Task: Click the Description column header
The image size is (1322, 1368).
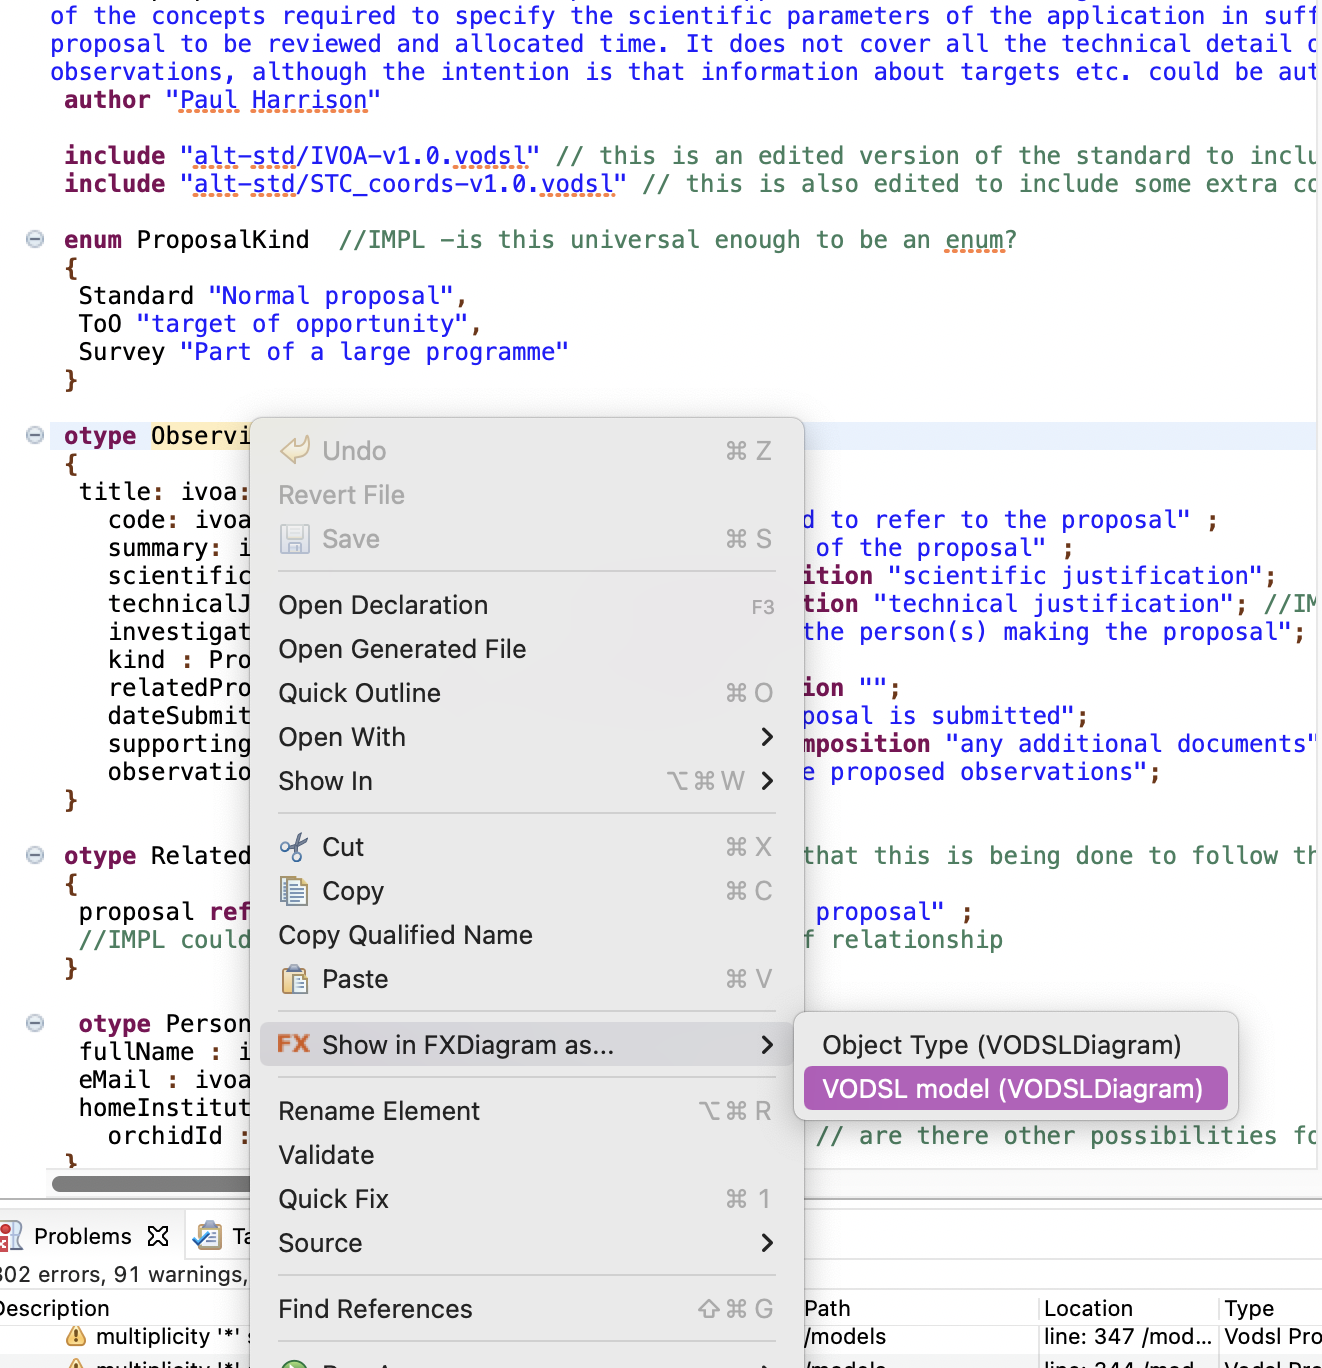Action: point(55,1308)
